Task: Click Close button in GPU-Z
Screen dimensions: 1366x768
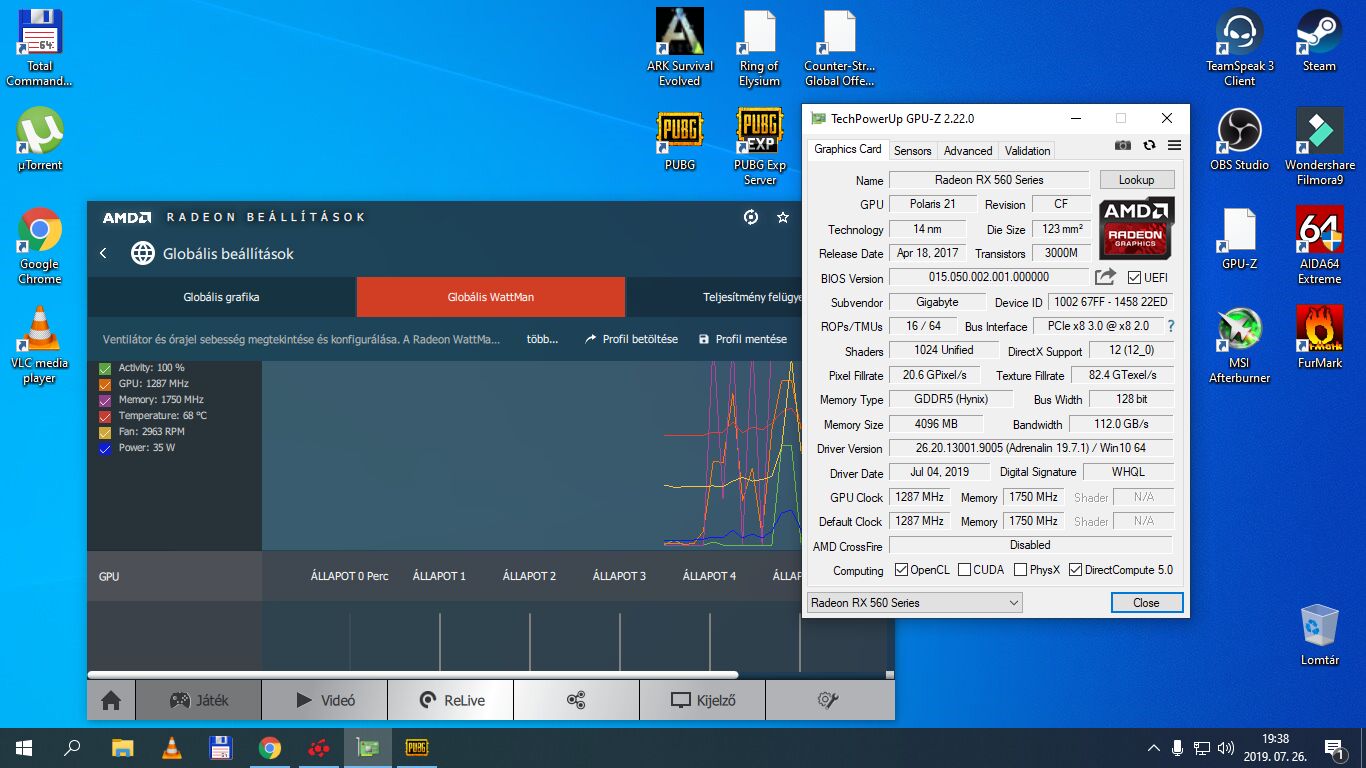Action: click(1147, 603)
